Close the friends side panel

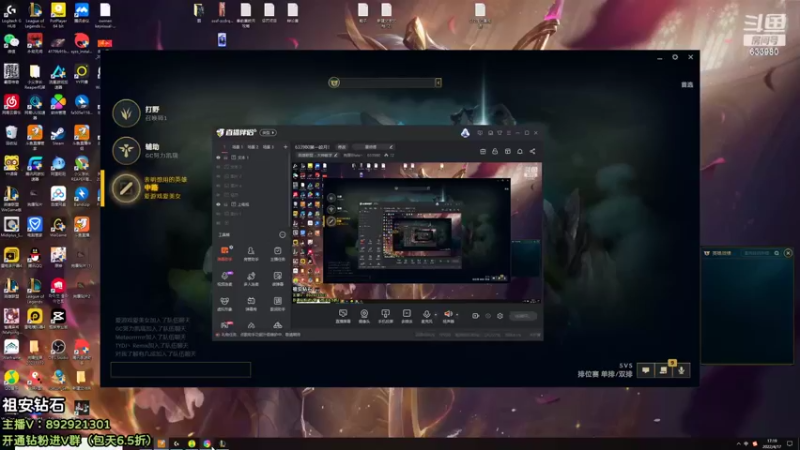(x=788, y=253)
